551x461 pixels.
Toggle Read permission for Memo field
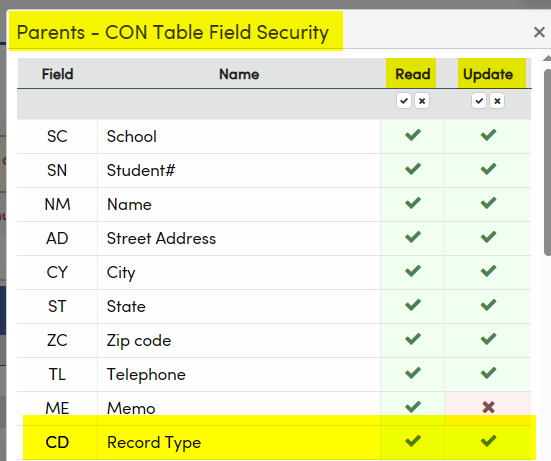click(x=413, y=407)
